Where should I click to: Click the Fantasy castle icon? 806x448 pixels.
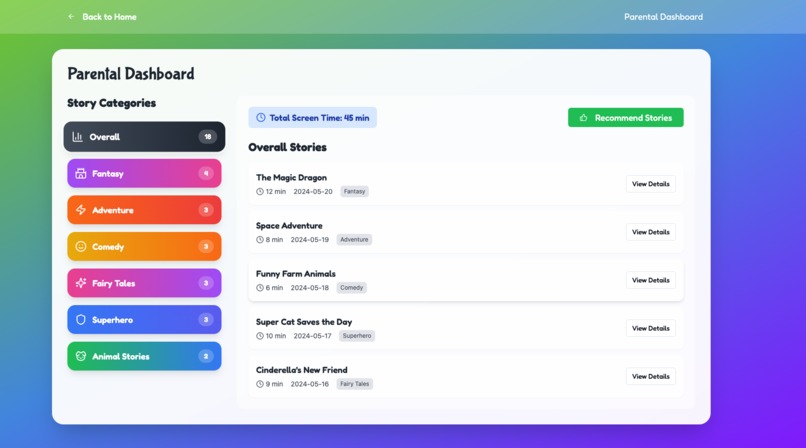pyautogui.click(x=81, y=174)
